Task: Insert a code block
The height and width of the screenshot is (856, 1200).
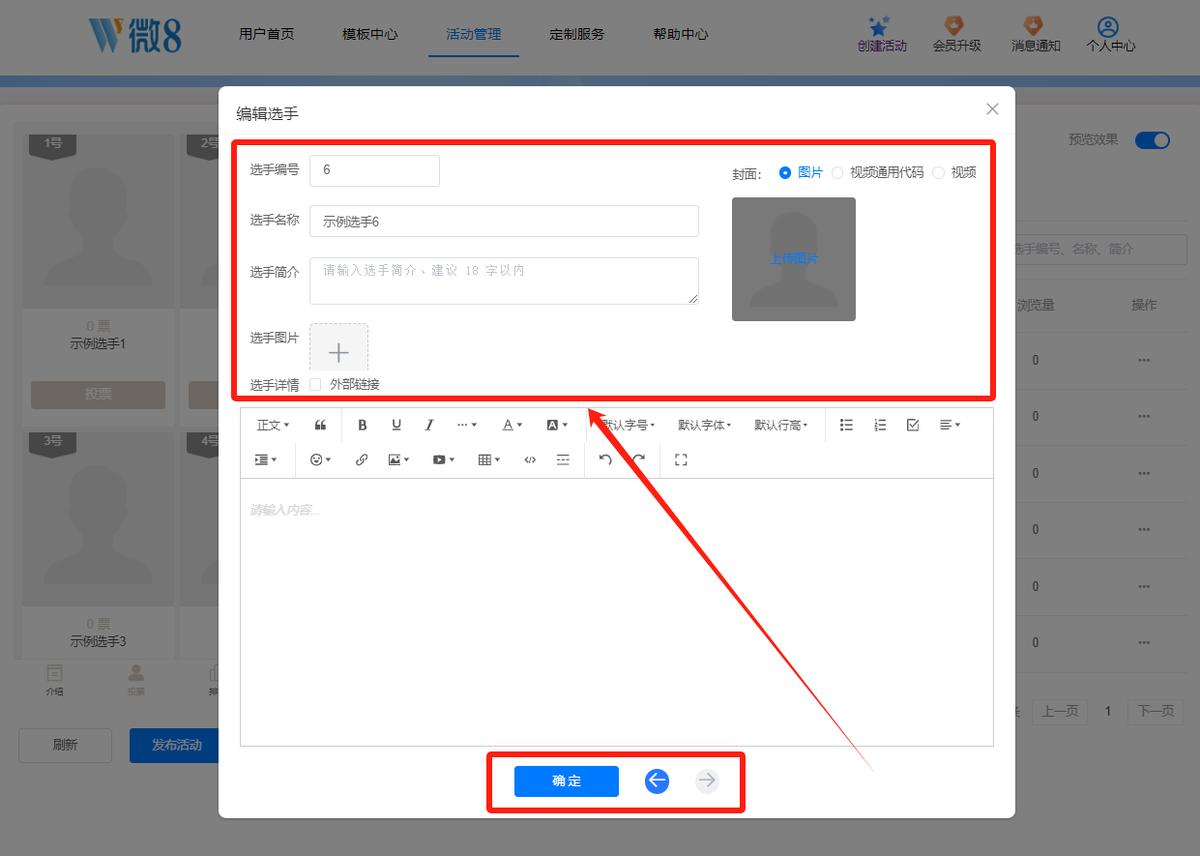Action: coord(530,460)
